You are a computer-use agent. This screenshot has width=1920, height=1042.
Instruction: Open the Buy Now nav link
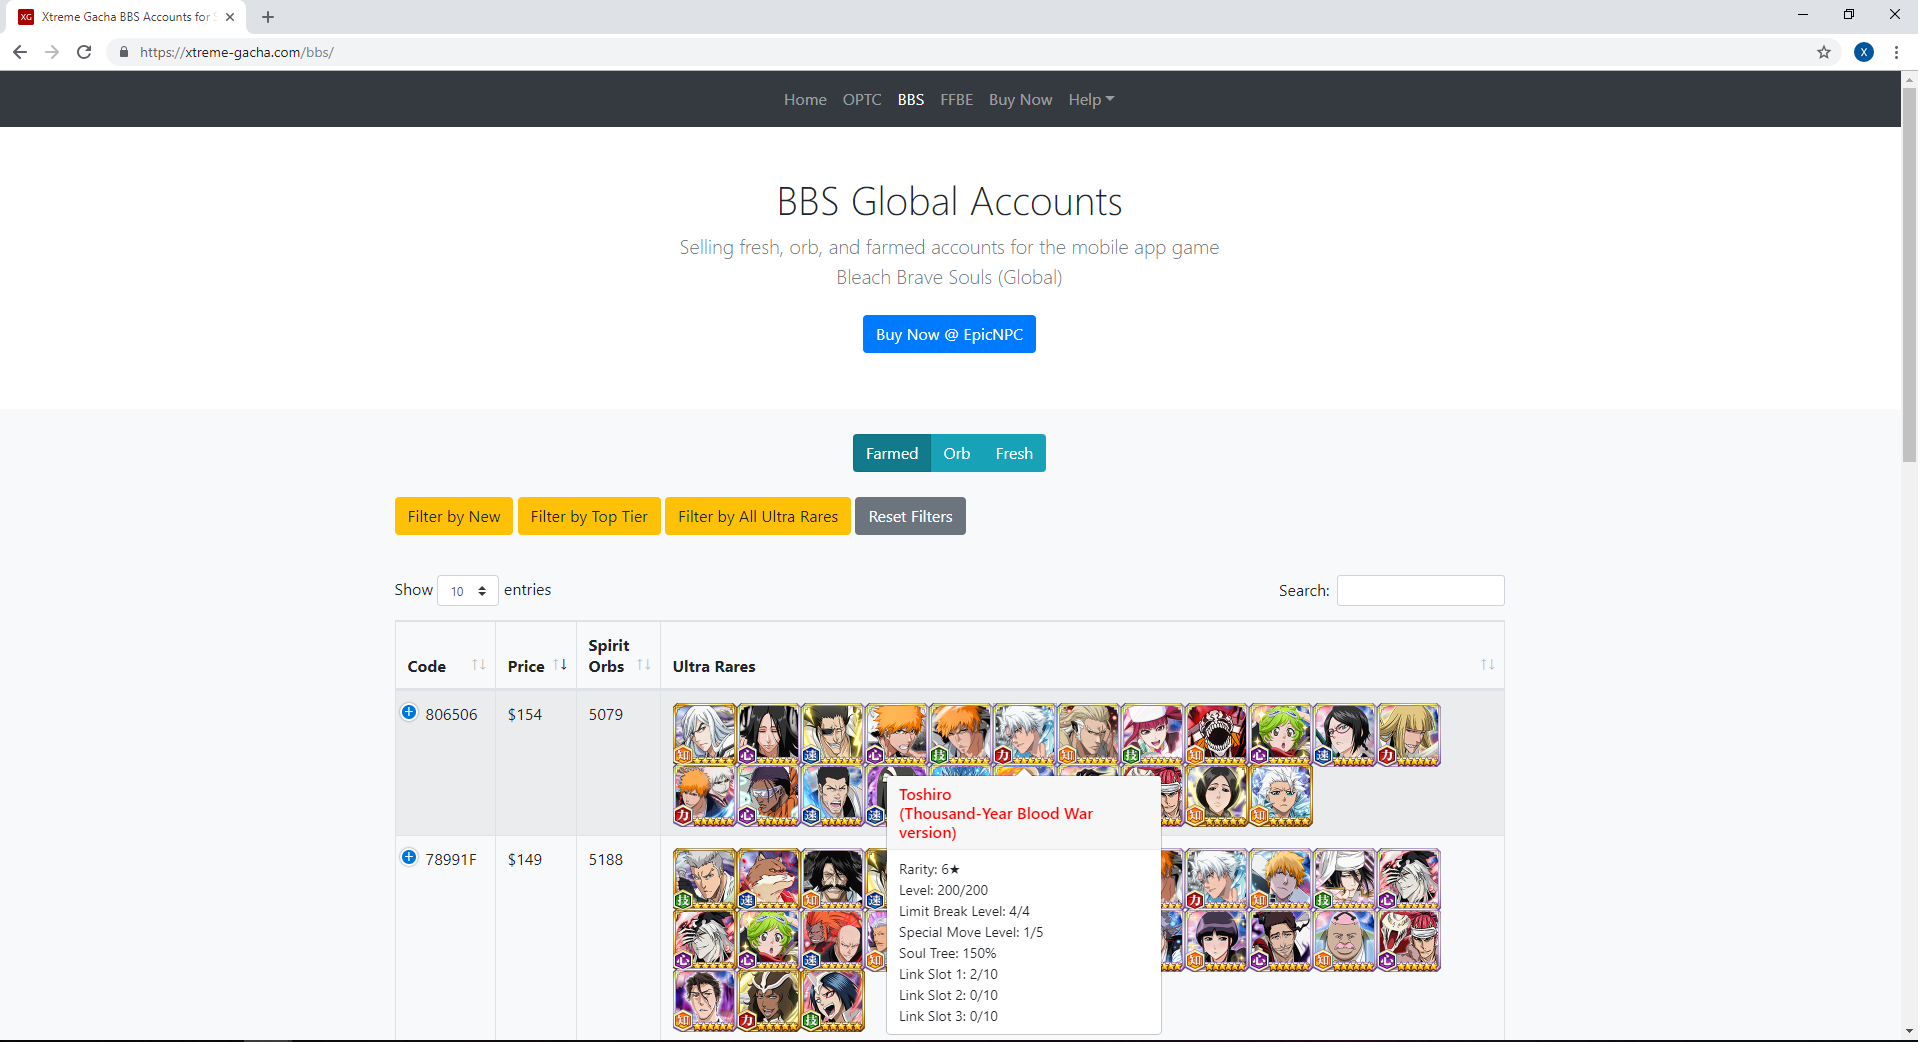point(1021,99)
